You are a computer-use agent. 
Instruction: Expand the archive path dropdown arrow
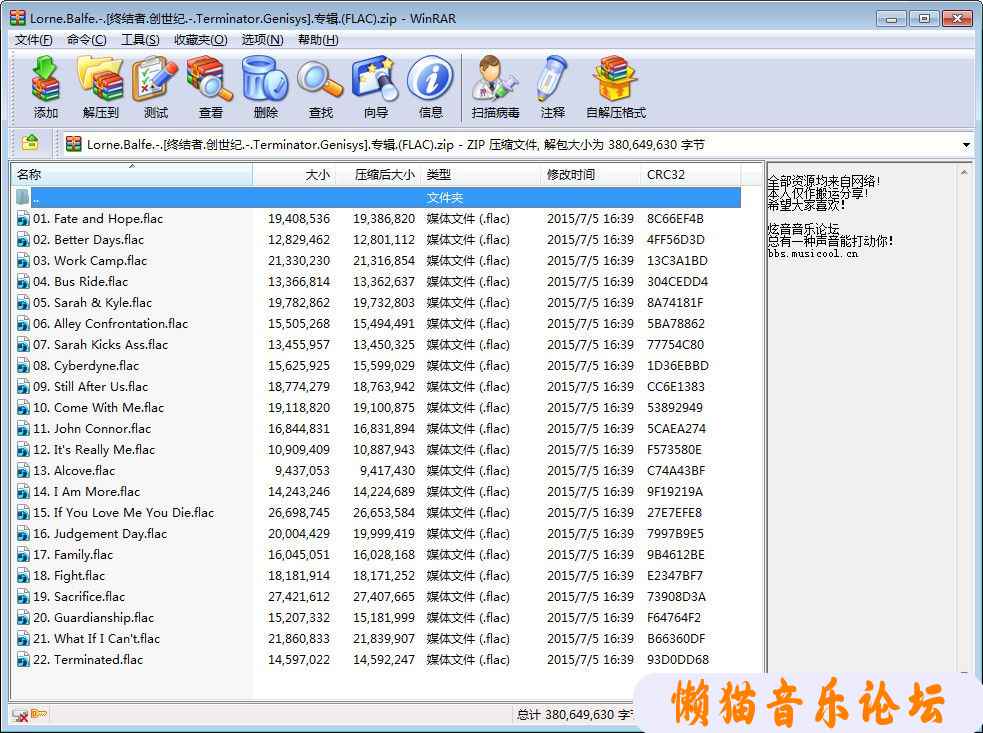(x=966, y=145)
